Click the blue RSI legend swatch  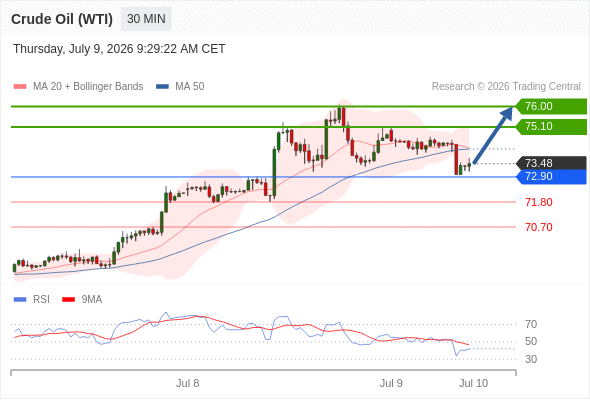coord(20,300)
